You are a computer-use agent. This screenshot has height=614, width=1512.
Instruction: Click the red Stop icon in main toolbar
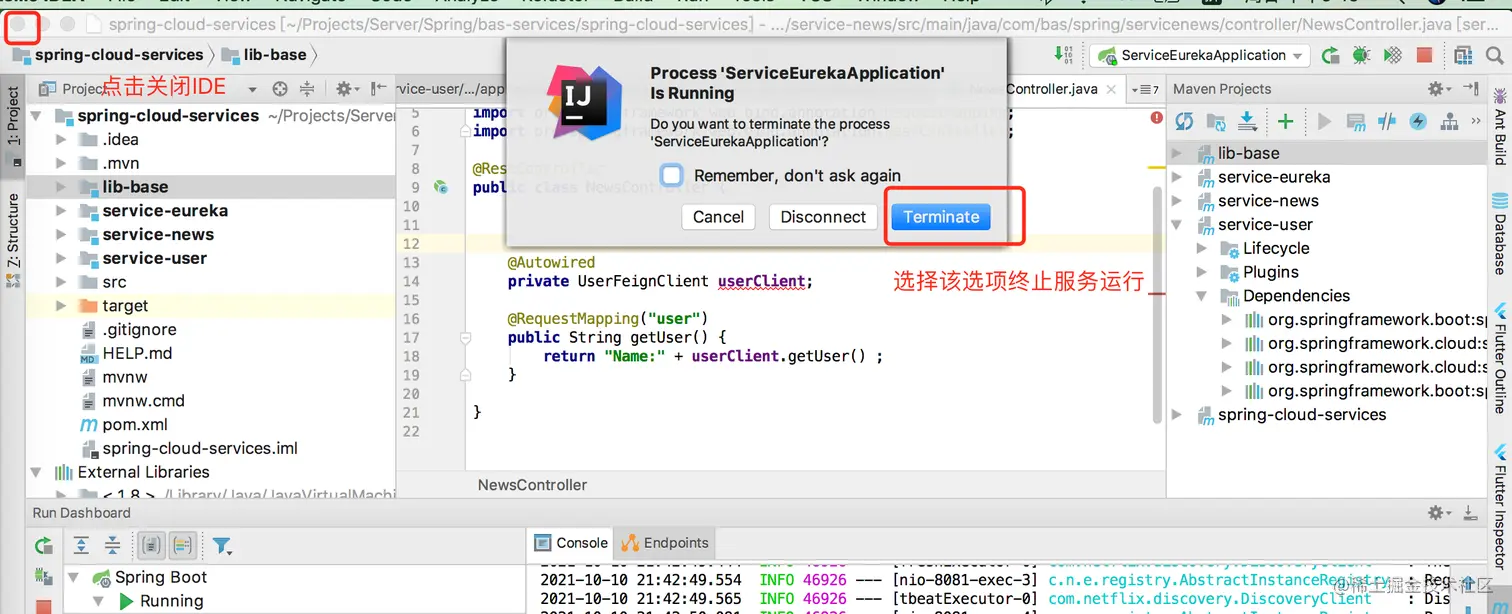click(x=1424, y=55)
